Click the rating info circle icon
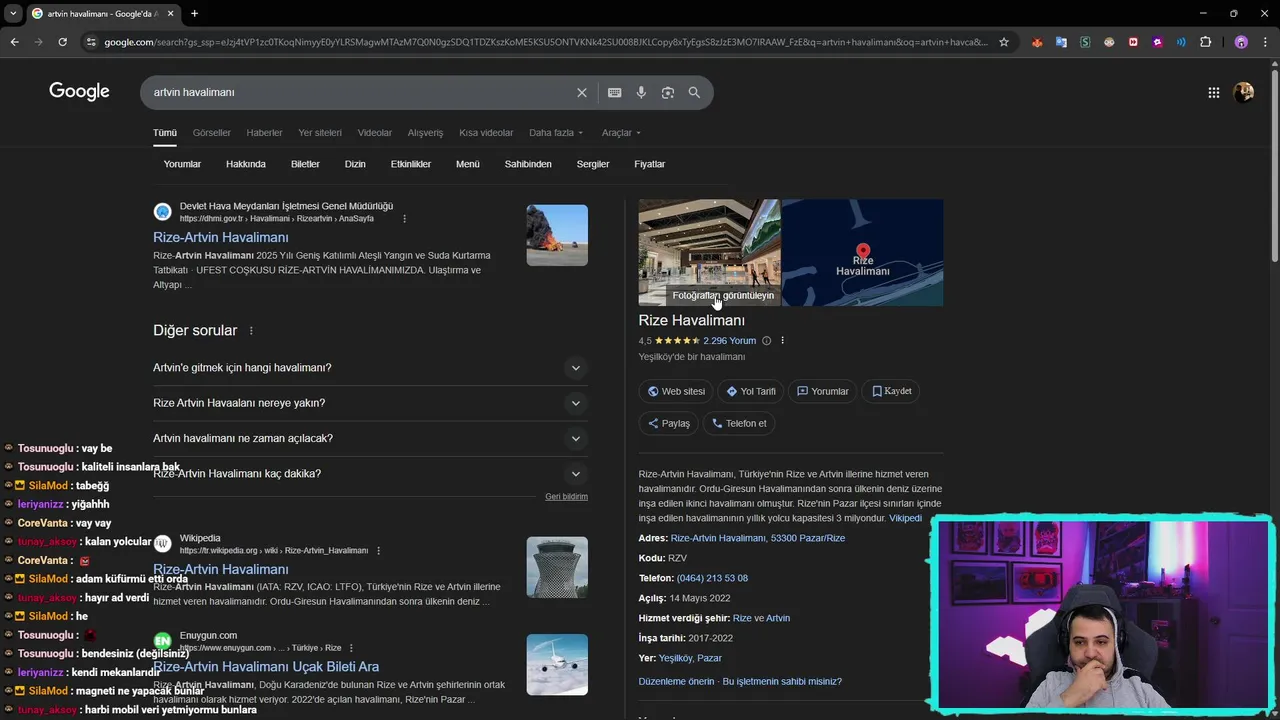Screen dimensions: 1280x720 coord(767,341)
